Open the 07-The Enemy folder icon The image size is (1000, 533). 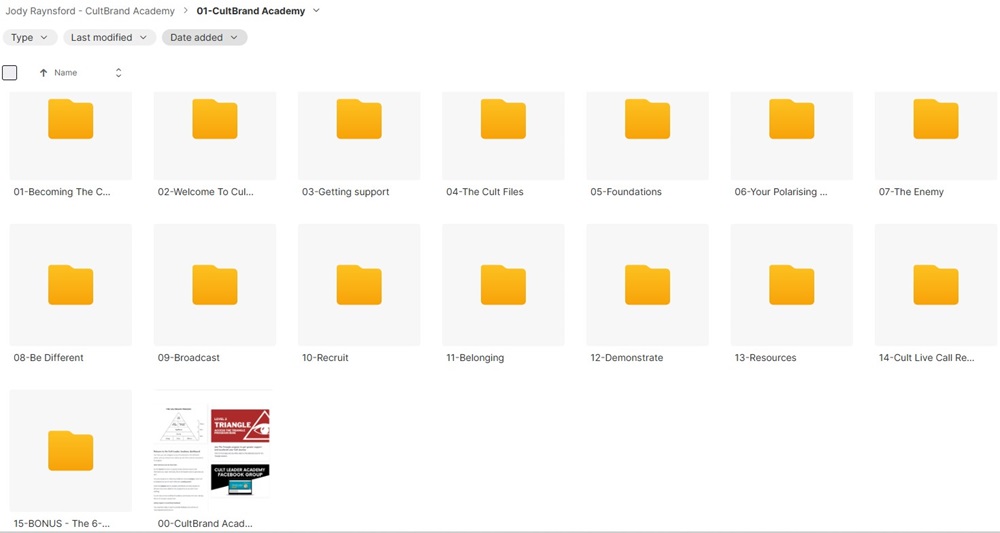point(935,120)
